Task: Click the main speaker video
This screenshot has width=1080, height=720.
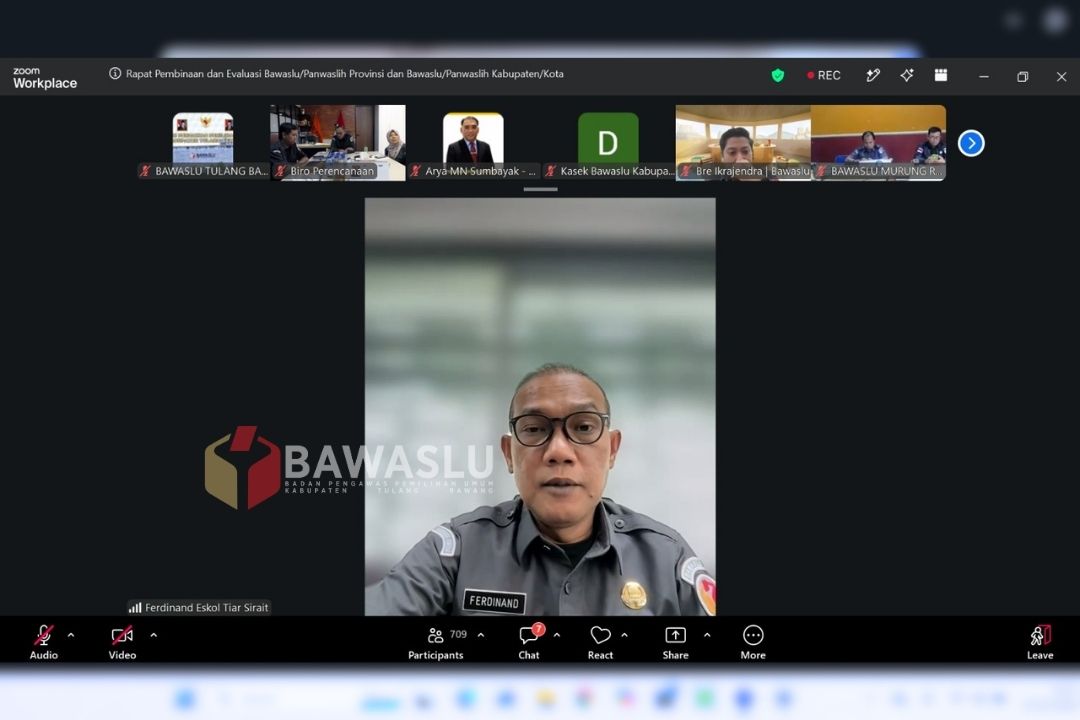Action: 540,407
